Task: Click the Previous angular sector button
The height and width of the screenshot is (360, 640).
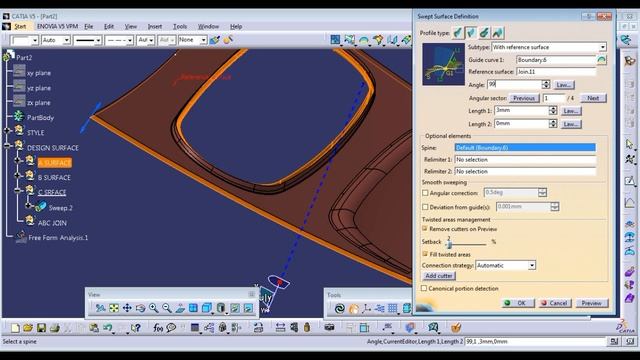Action: (x=524, y=98)
